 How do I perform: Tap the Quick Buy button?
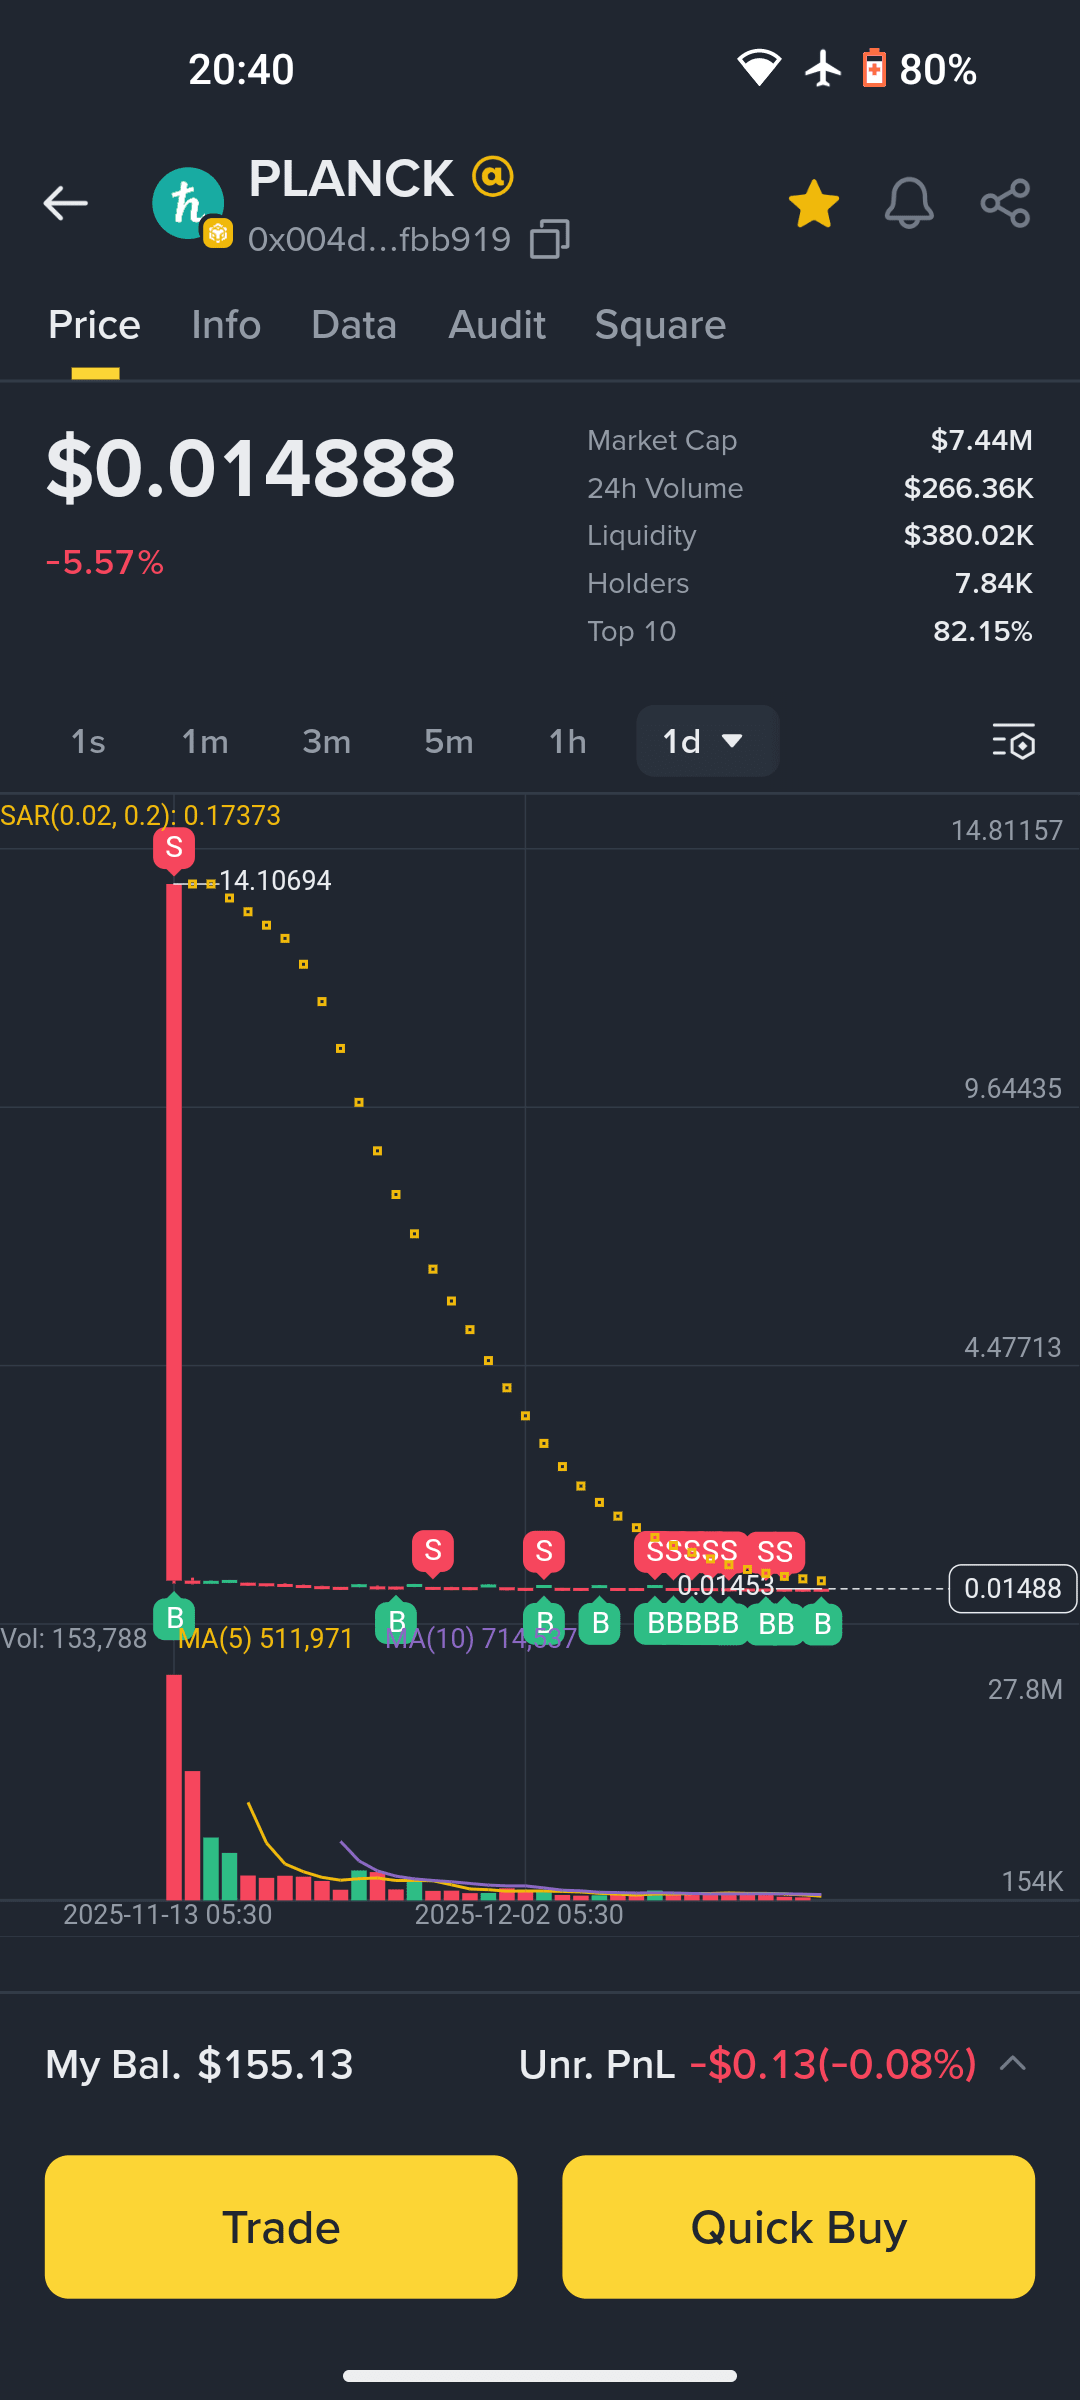pyautogui.click(x=798, y=2227)
